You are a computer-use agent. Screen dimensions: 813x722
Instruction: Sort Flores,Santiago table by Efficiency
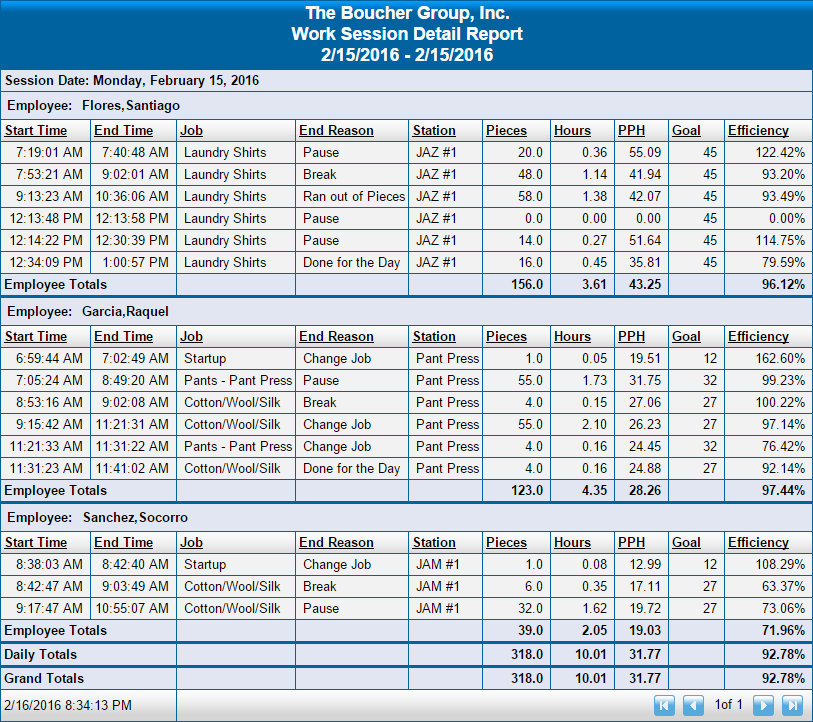click(x=758, y=131)
